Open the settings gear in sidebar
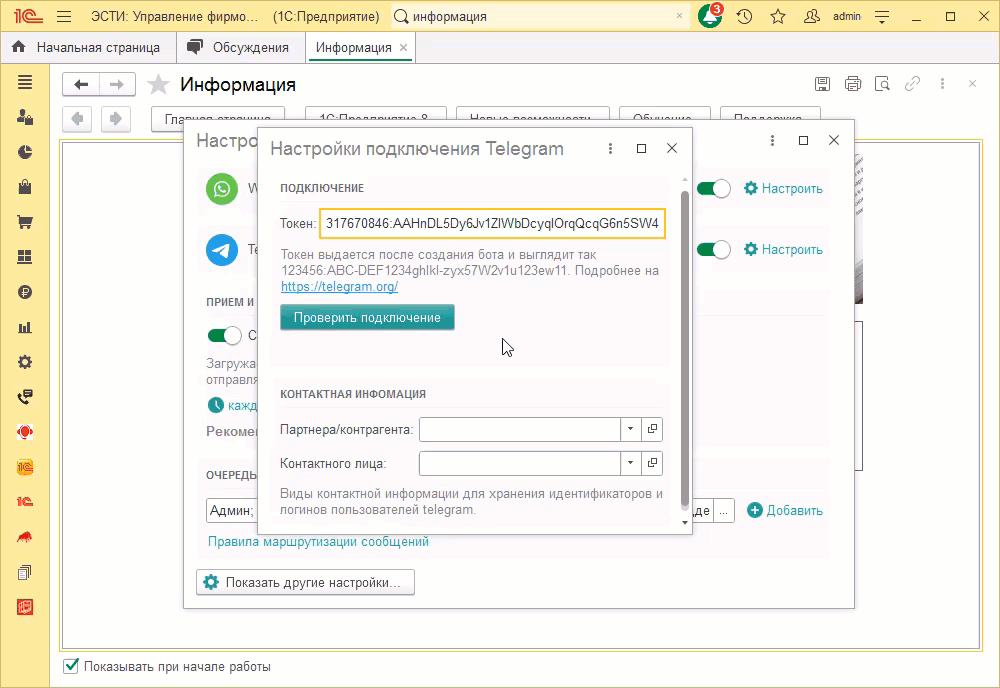Image resolution: width=1000 pixels, height=688 pixels. [x=25, y=362]
